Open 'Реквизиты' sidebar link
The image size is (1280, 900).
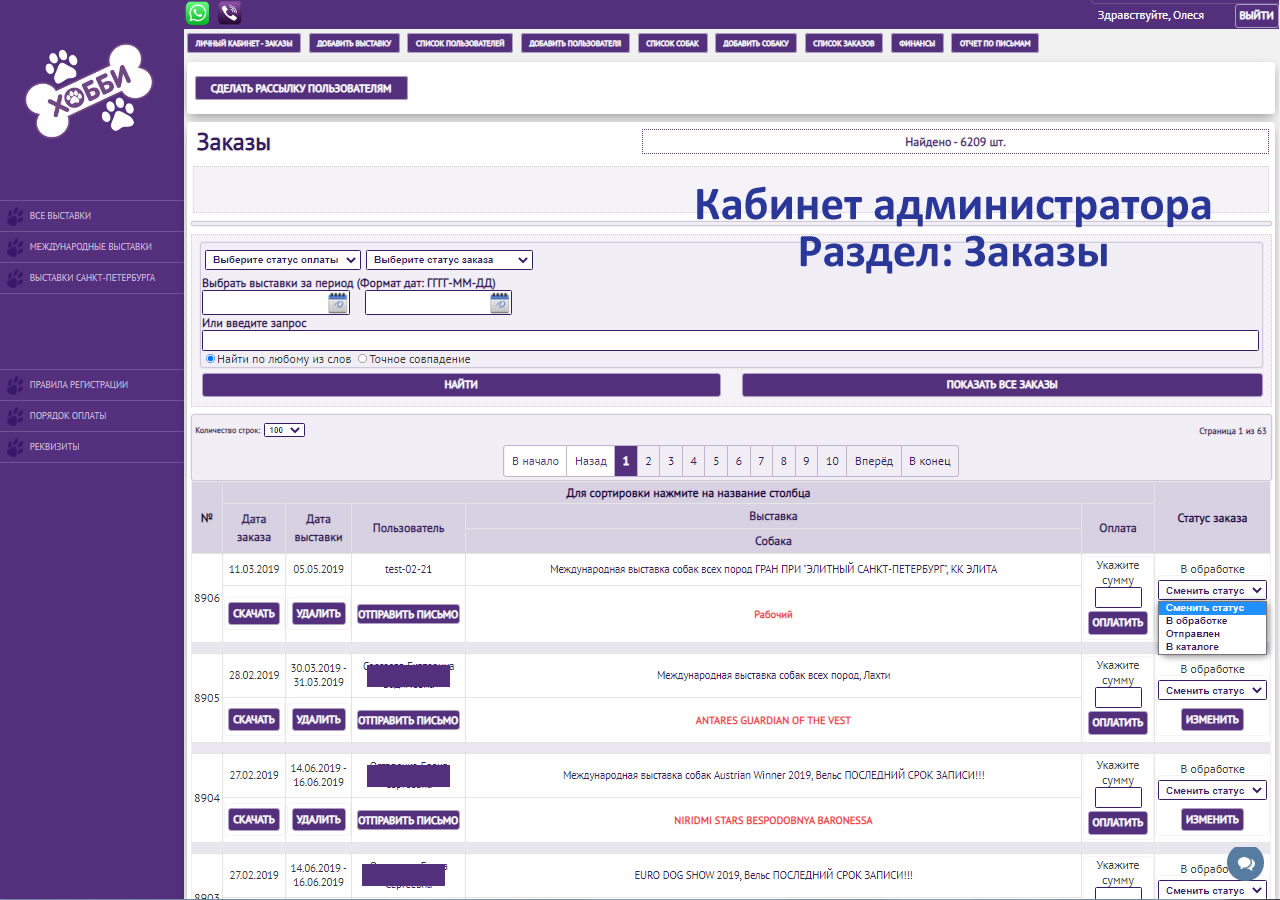click(x=54, y=447)
